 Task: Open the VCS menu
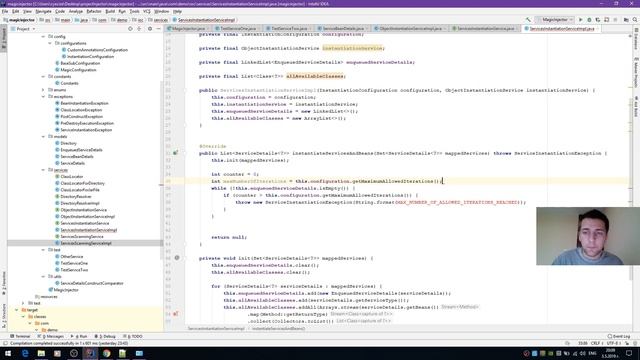pos(147,11)
